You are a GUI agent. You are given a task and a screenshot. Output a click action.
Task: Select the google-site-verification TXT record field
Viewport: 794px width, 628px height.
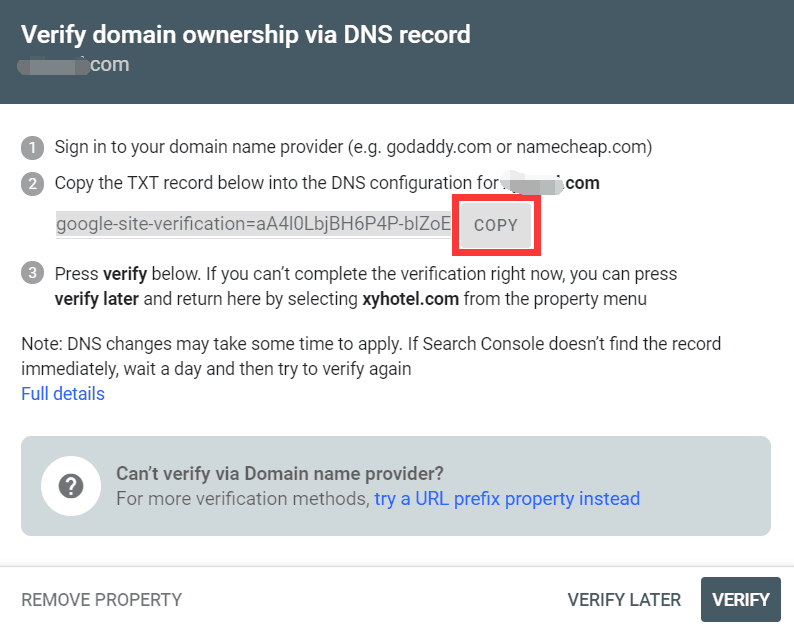pyautogui.click(x=254, y=224)
